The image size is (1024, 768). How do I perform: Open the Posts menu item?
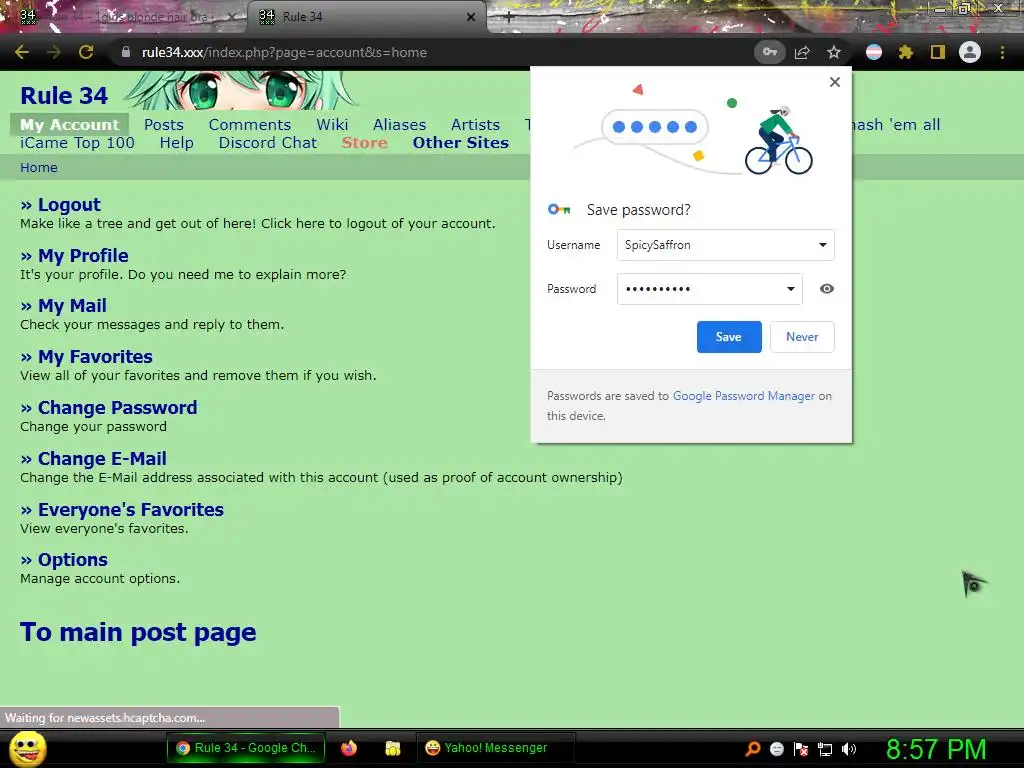coord(164,125)
